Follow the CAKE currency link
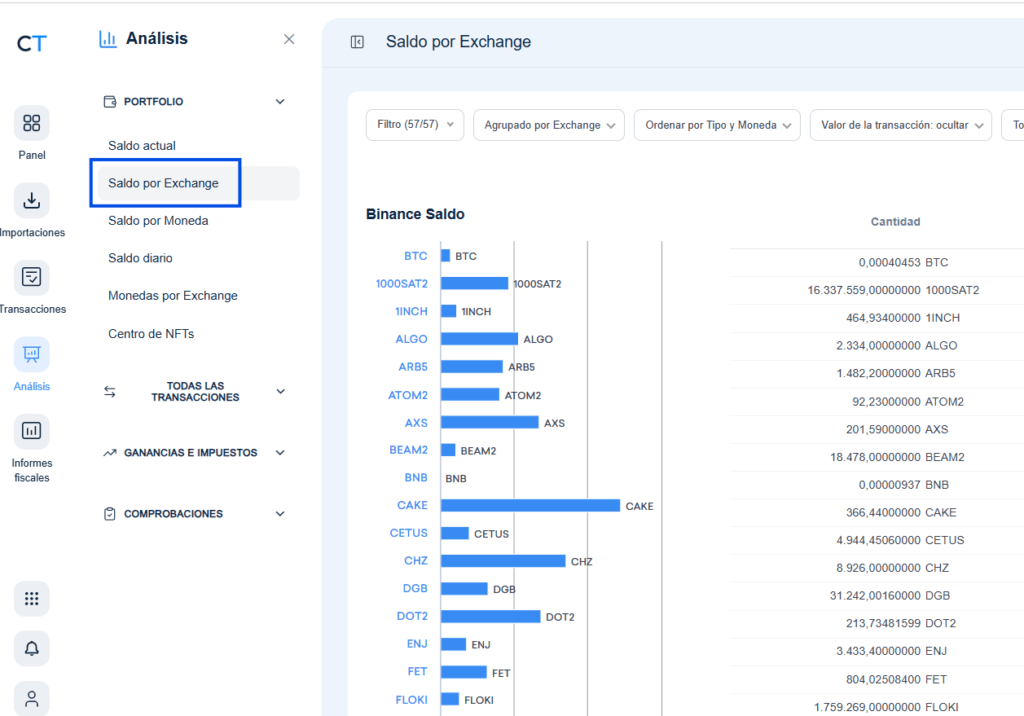 tap(412, 505)
